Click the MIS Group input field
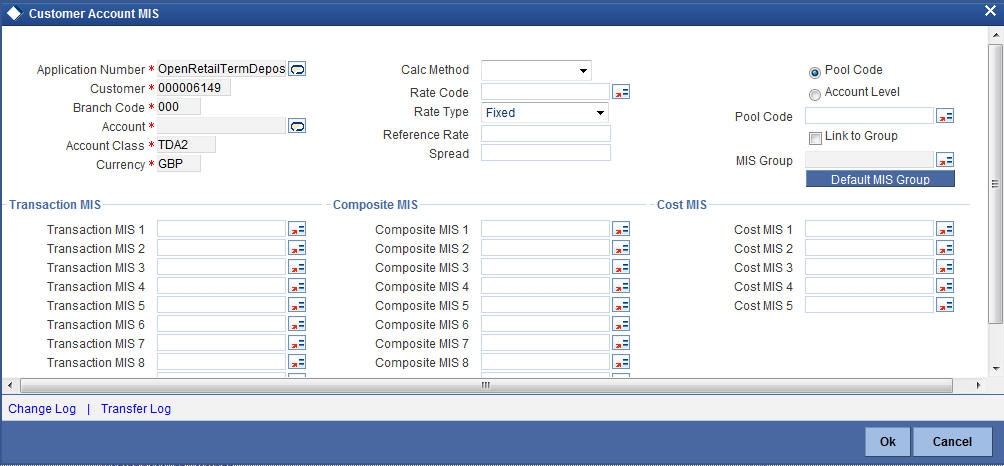 tap(870, 159)
